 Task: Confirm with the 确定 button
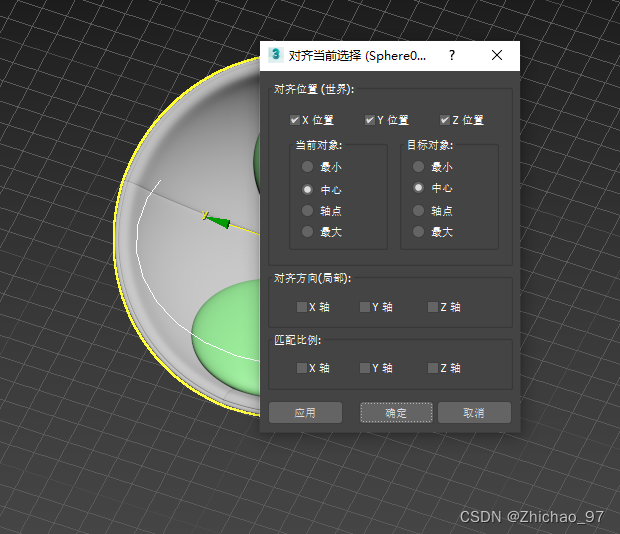396,413
